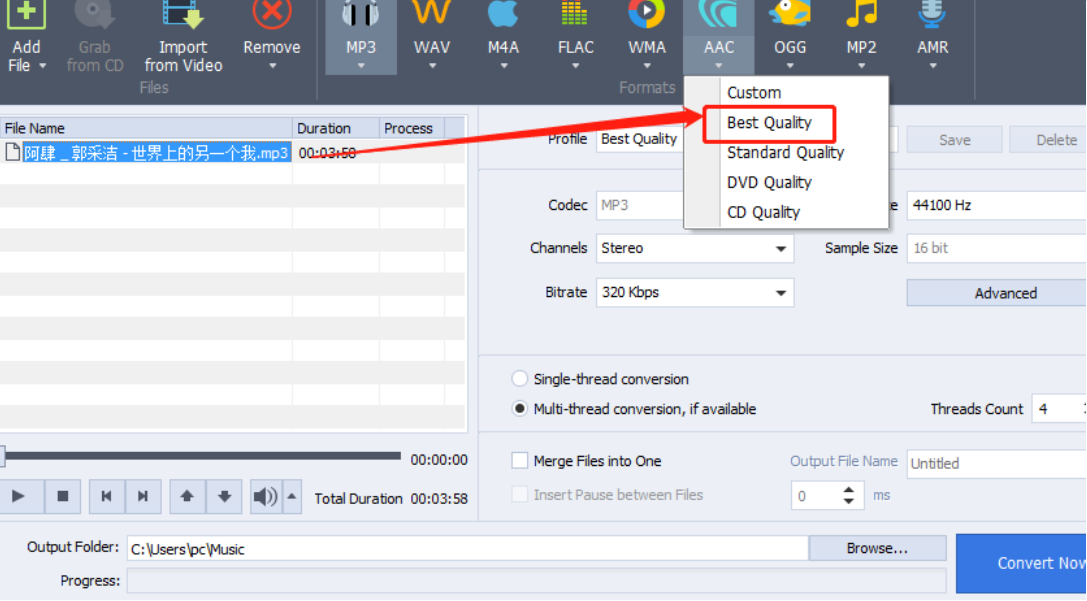The width and height of the screenshot is (1087, 601).
Task: Click the Duration column header
Action: coord(336,128)
